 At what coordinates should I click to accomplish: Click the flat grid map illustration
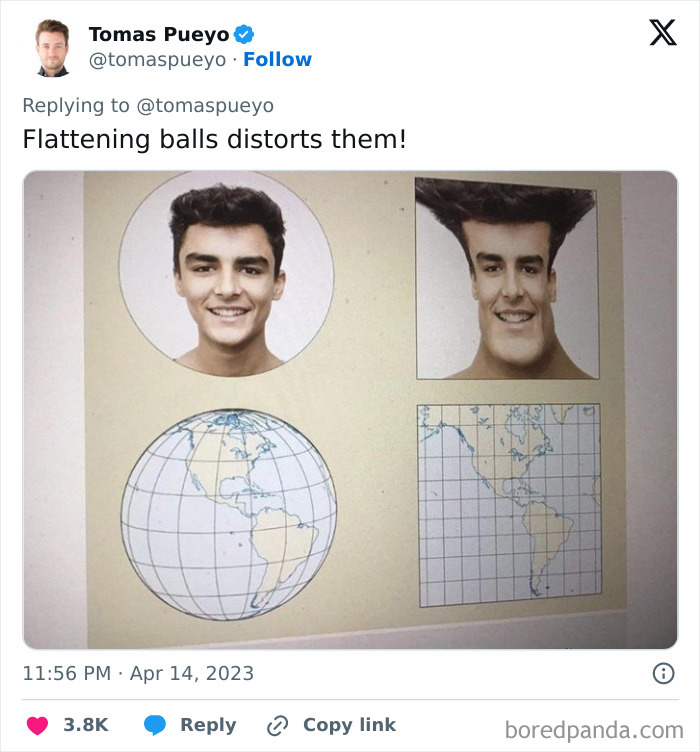[x=509, y=504]
